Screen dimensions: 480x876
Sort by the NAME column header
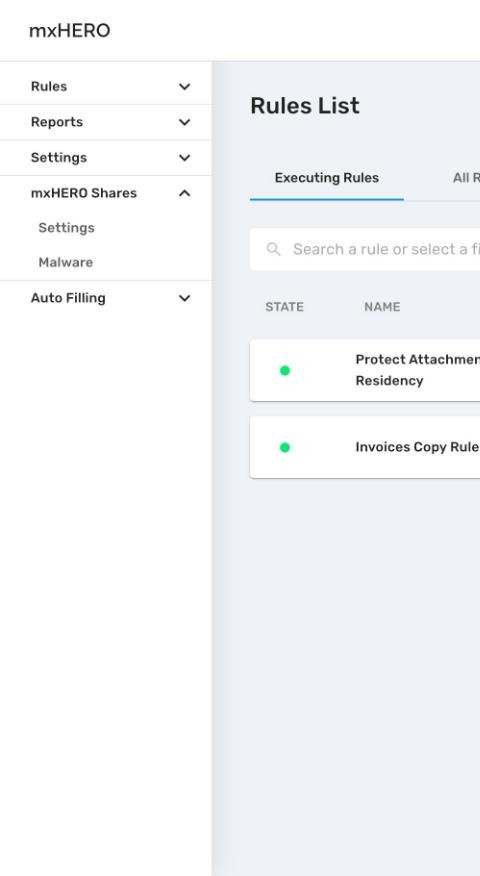coord(382,307)
